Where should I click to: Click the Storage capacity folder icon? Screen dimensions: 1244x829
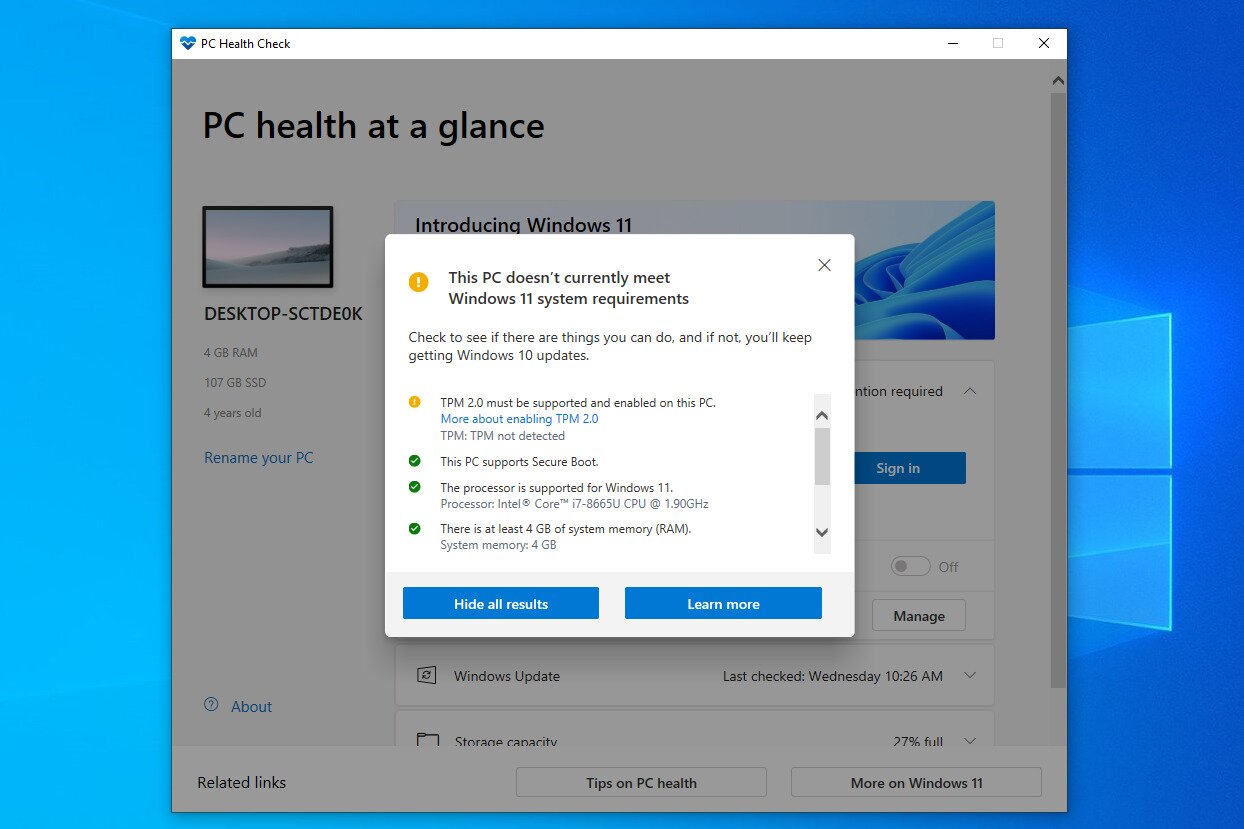click(x=427, y=741)
